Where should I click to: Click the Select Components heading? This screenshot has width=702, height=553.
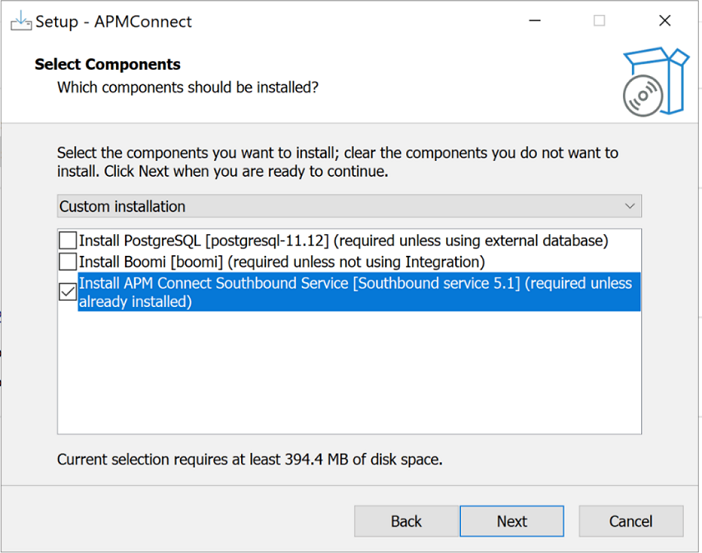[x=107, y=64]
